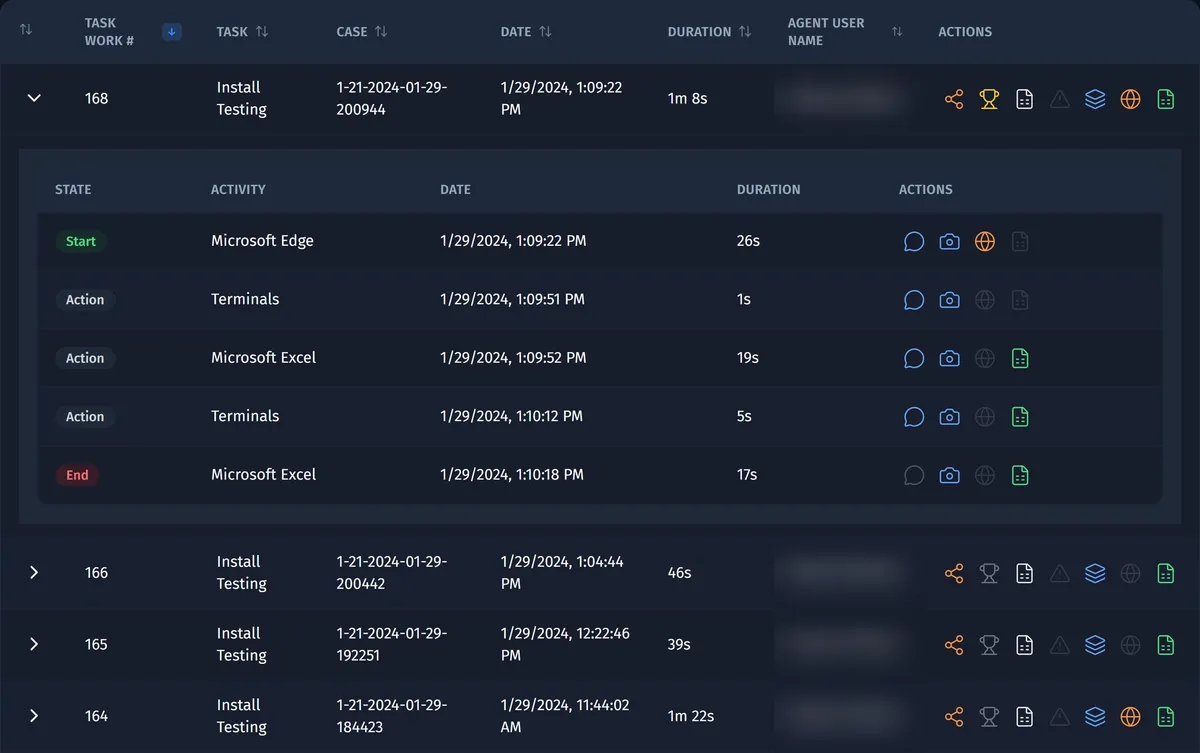Screen dimensions: 1200x753
Task: Sort by the Duration column header
Action: pyautogui.click(x=745, y=32)
